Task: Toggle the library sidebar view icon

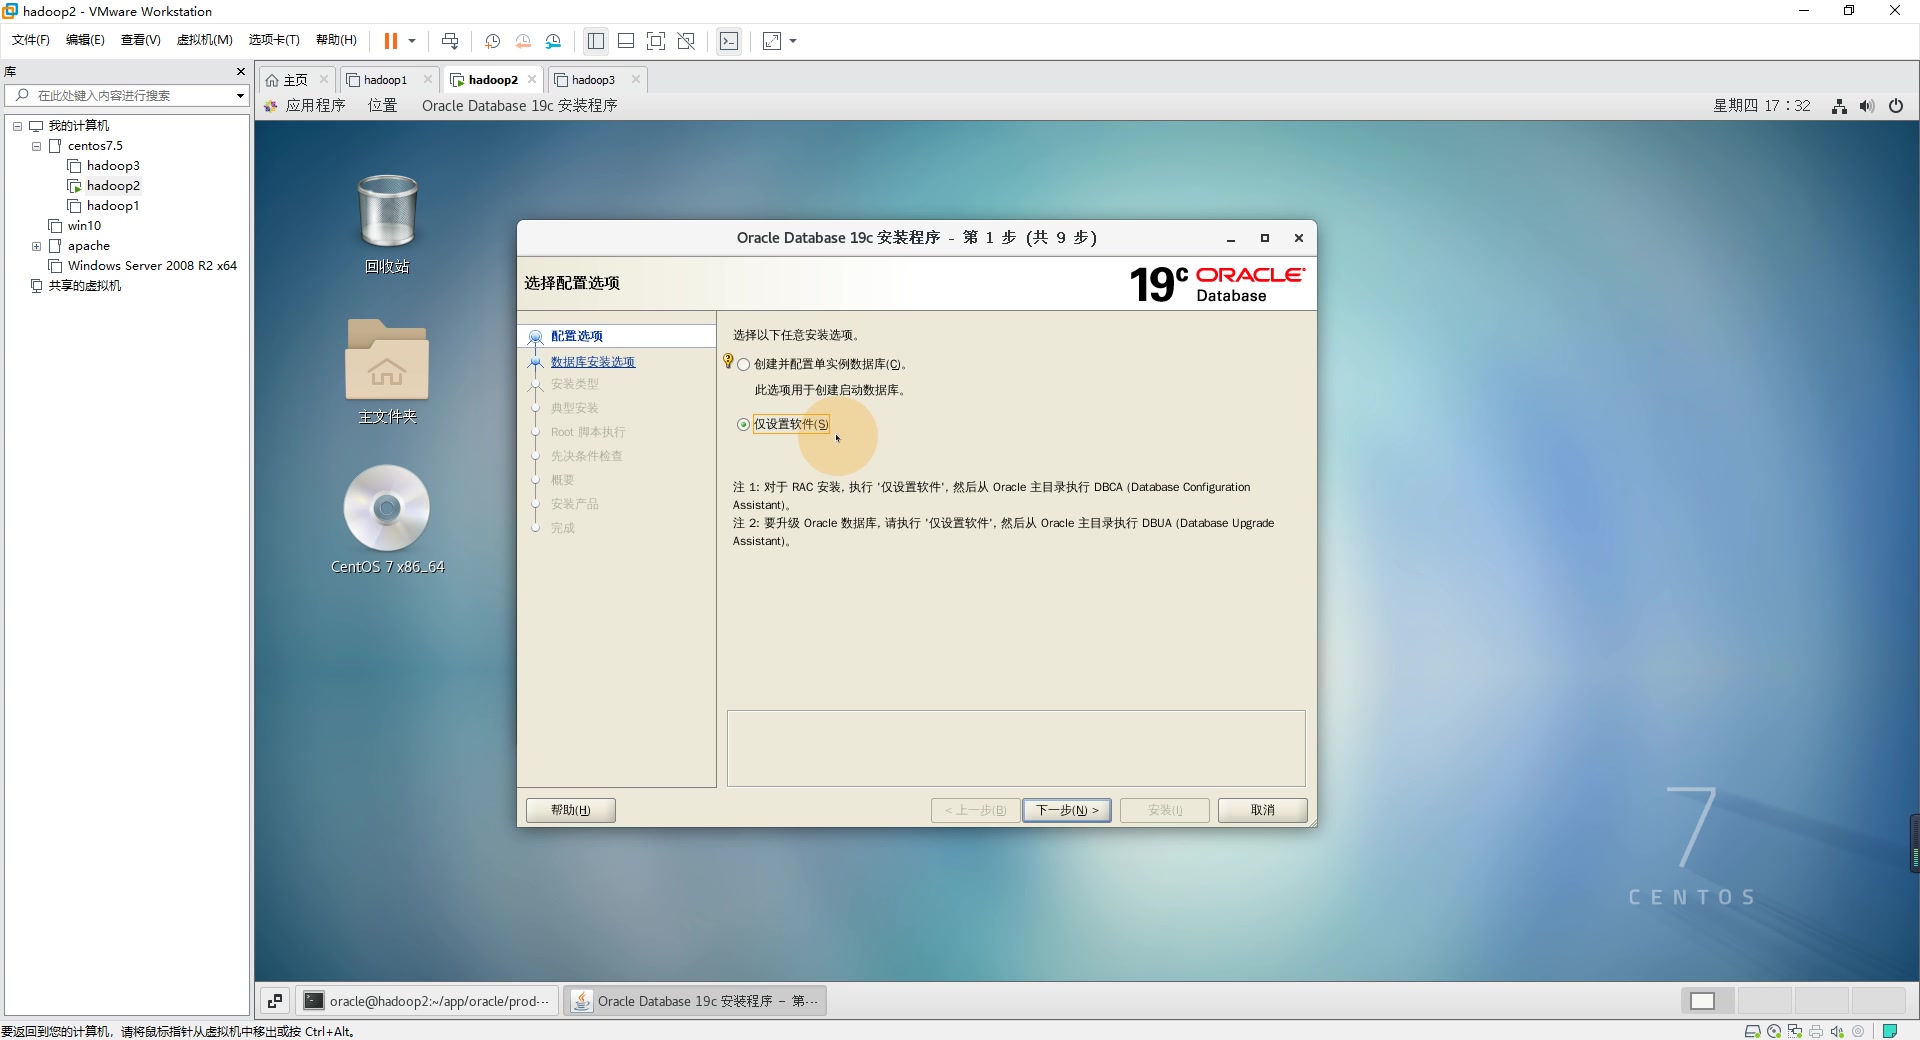Action: click(x=596, y=41)
